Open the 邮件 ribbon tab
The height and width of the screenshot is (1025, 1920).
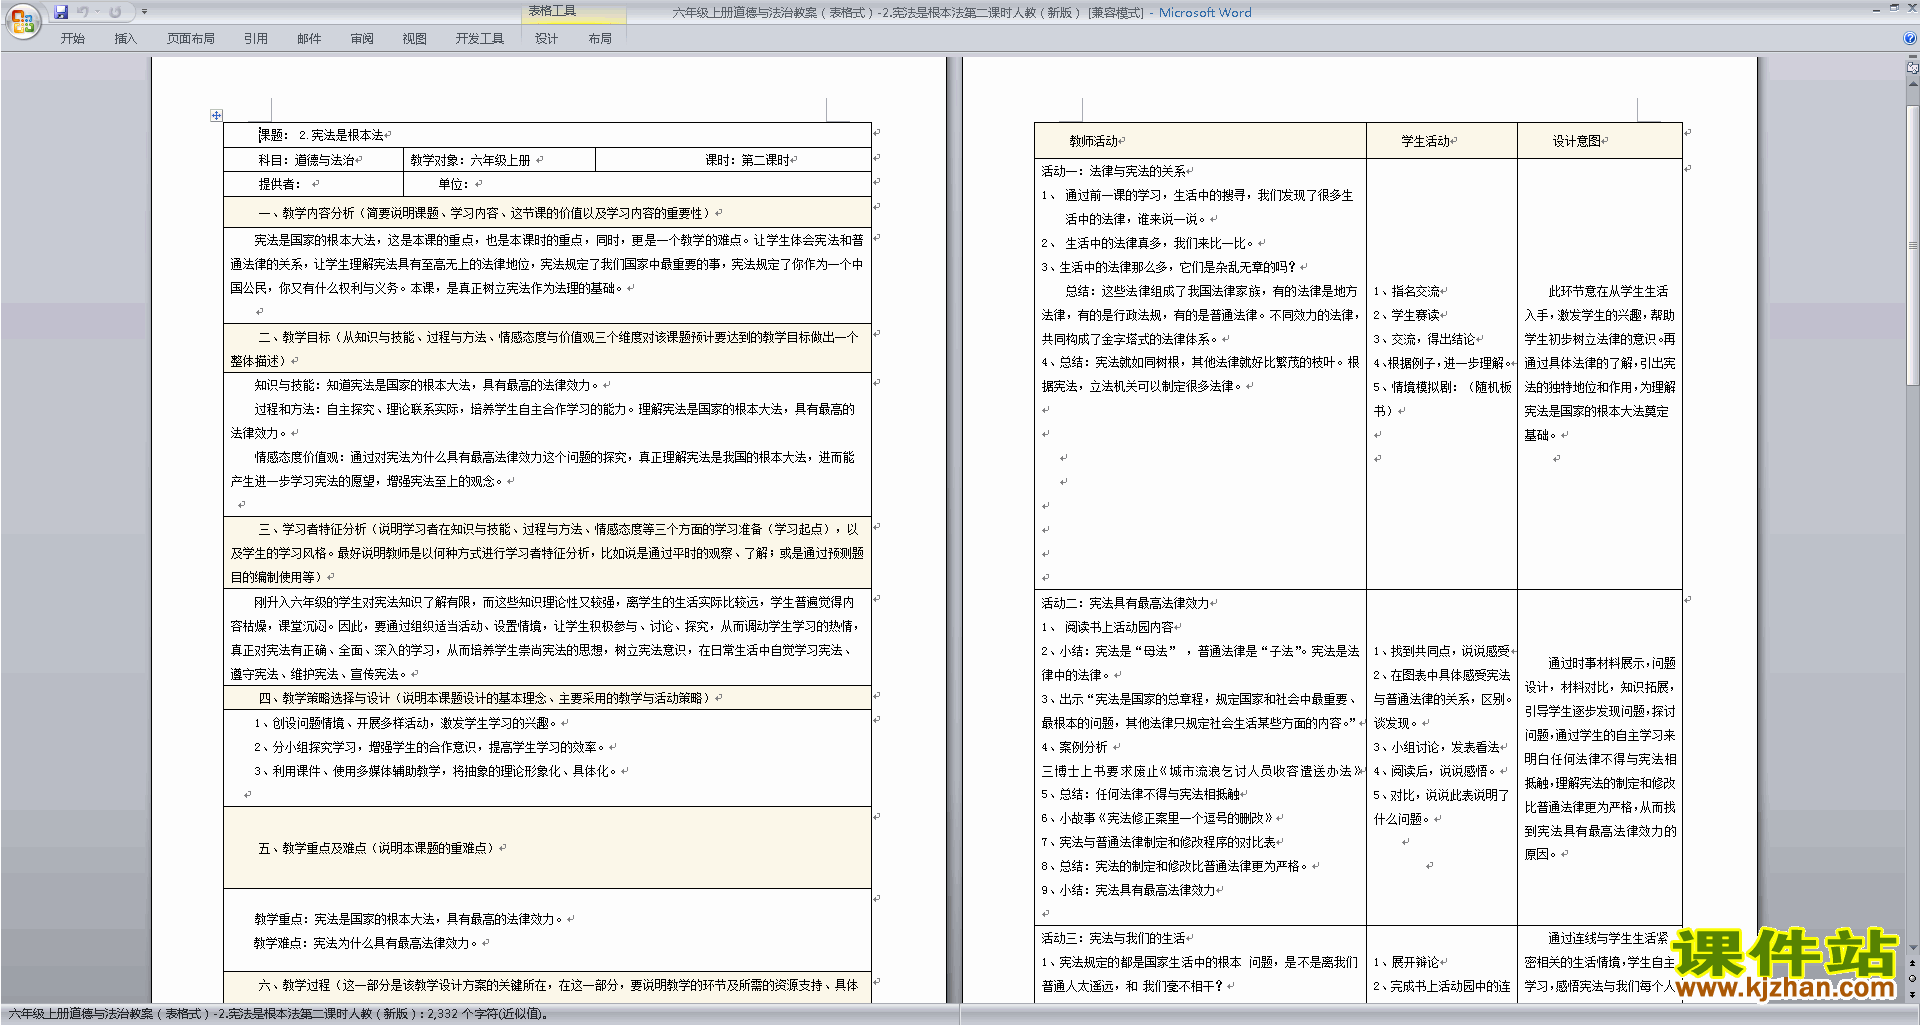[x=309, y=39]
